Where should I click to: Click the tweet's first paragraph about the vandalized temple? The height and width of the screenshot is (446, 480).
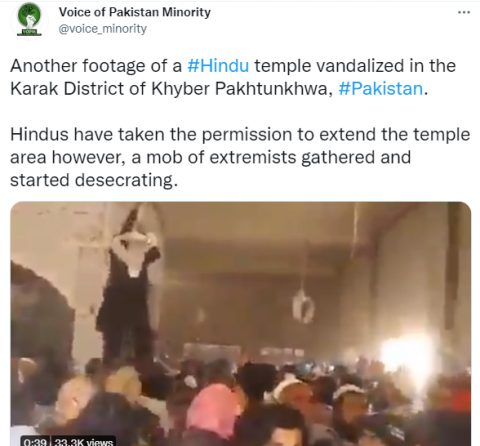233,77
